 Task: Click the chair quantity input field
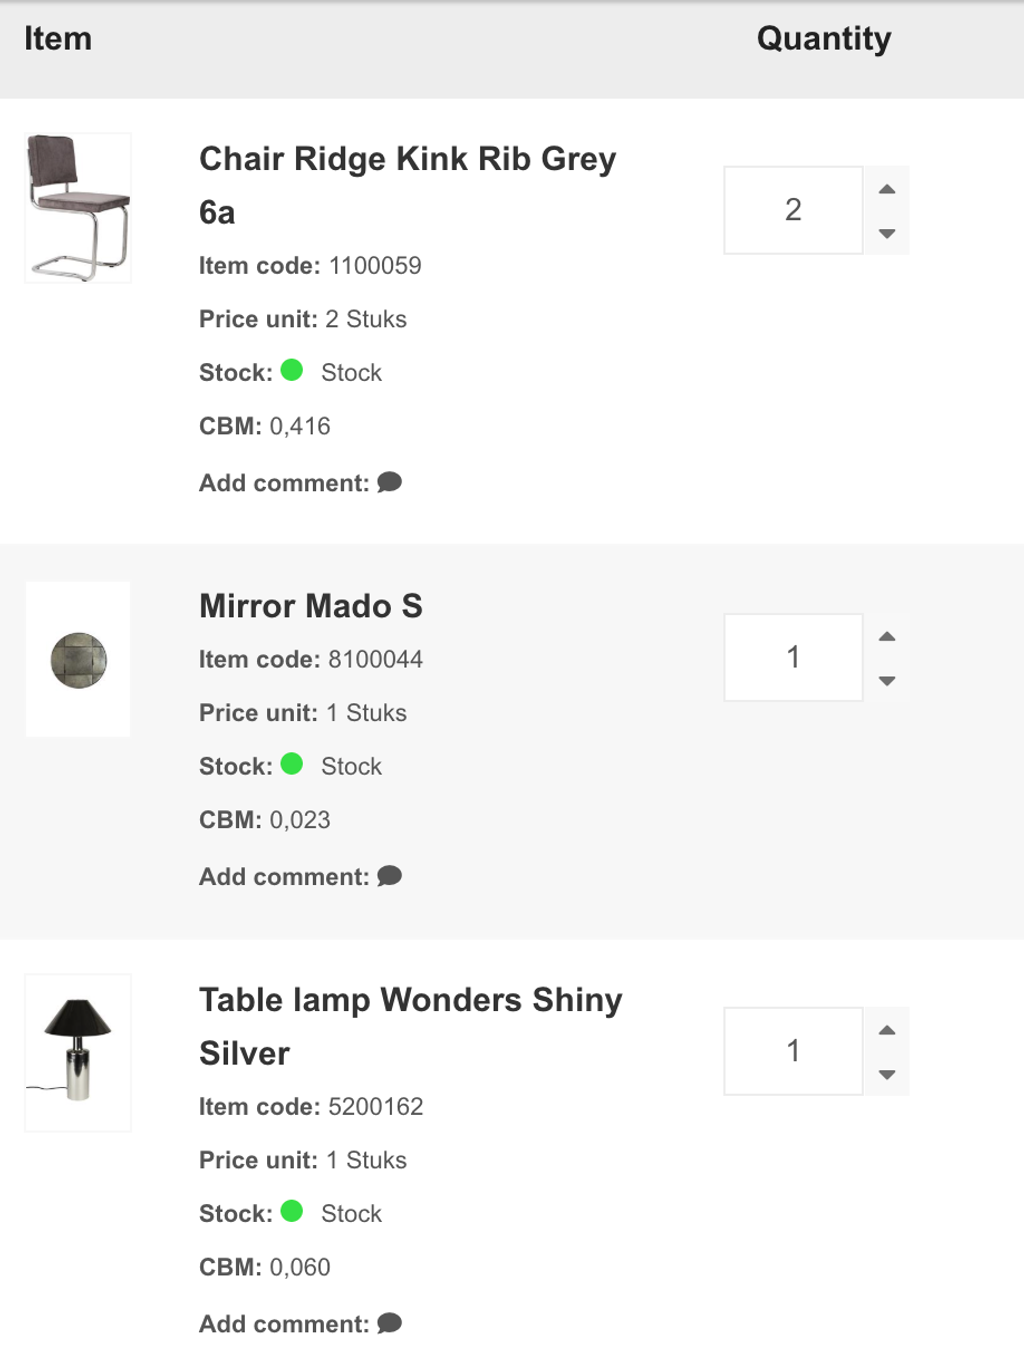tap(793, 210)
